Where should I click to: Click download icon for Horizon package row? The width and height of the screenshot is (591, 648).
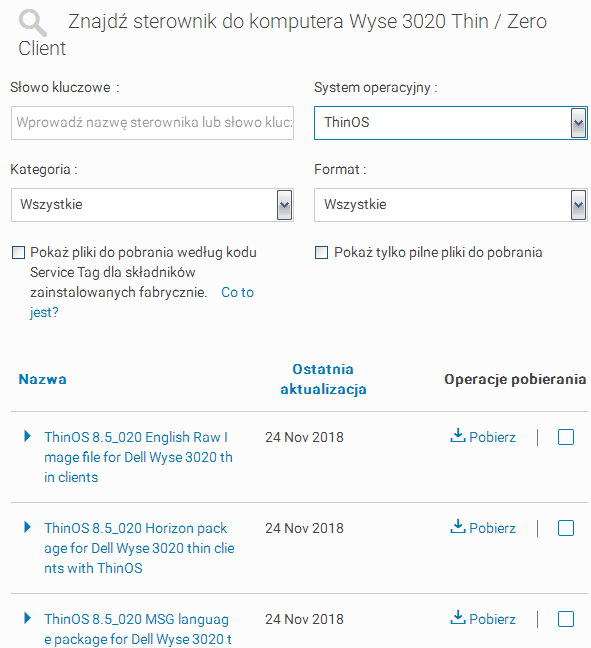(458, 526)
